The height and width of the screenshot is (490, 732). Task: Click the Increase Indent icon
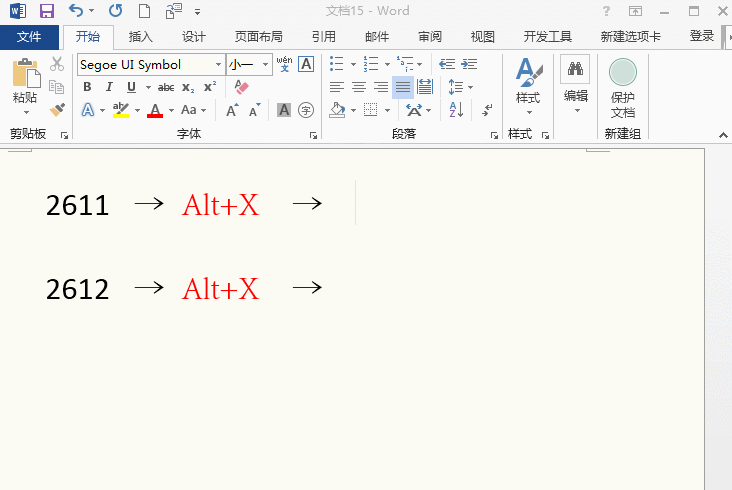[x=469, y=65]
